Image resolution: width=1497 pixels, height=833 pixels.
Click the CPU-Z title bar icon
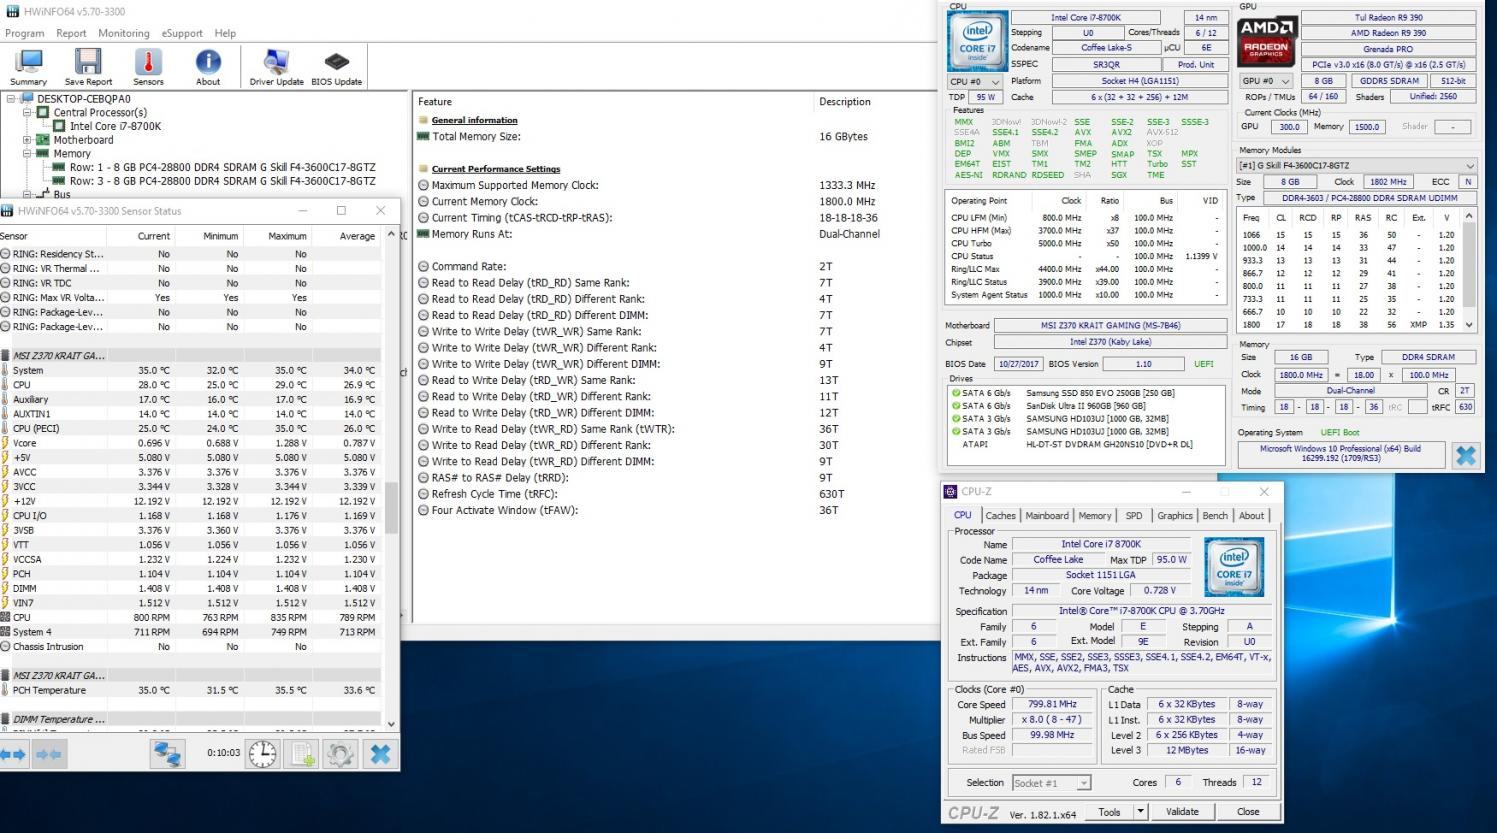point(950,492)
